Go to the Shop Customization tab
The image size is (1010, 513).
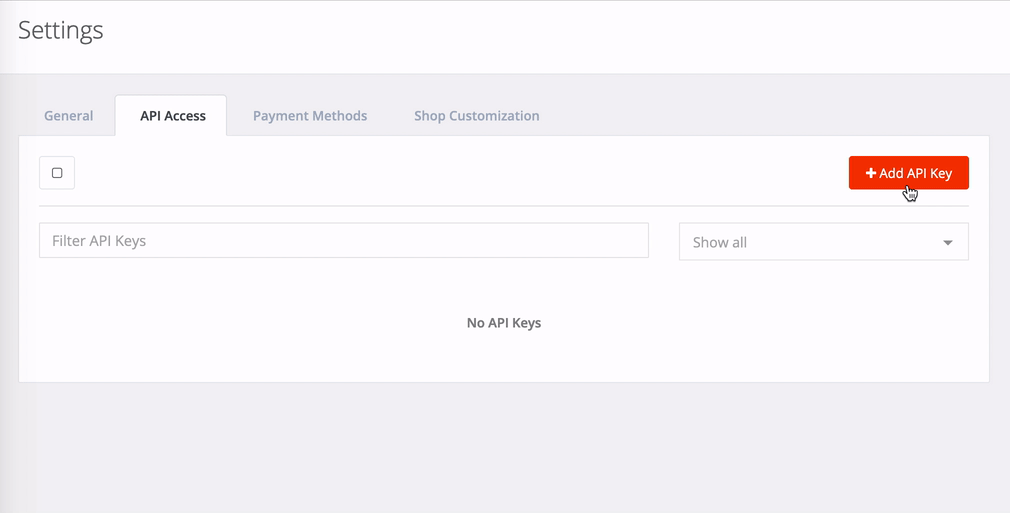[x=477, y=115]
